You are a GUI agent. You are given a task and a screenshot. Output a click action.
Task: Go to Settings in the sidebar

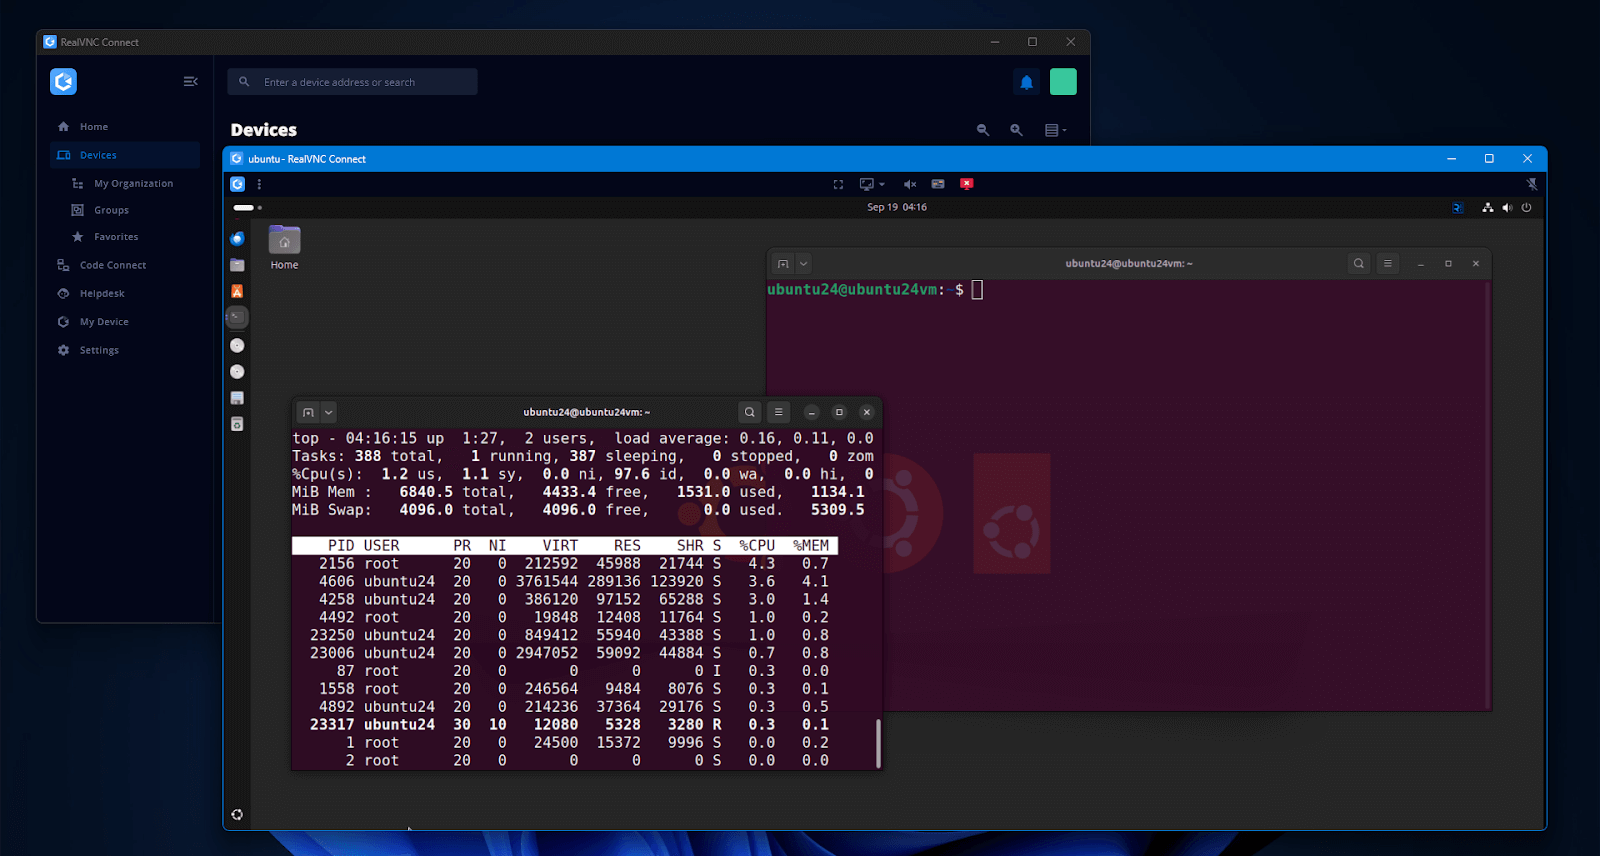(x=99, y=350)
